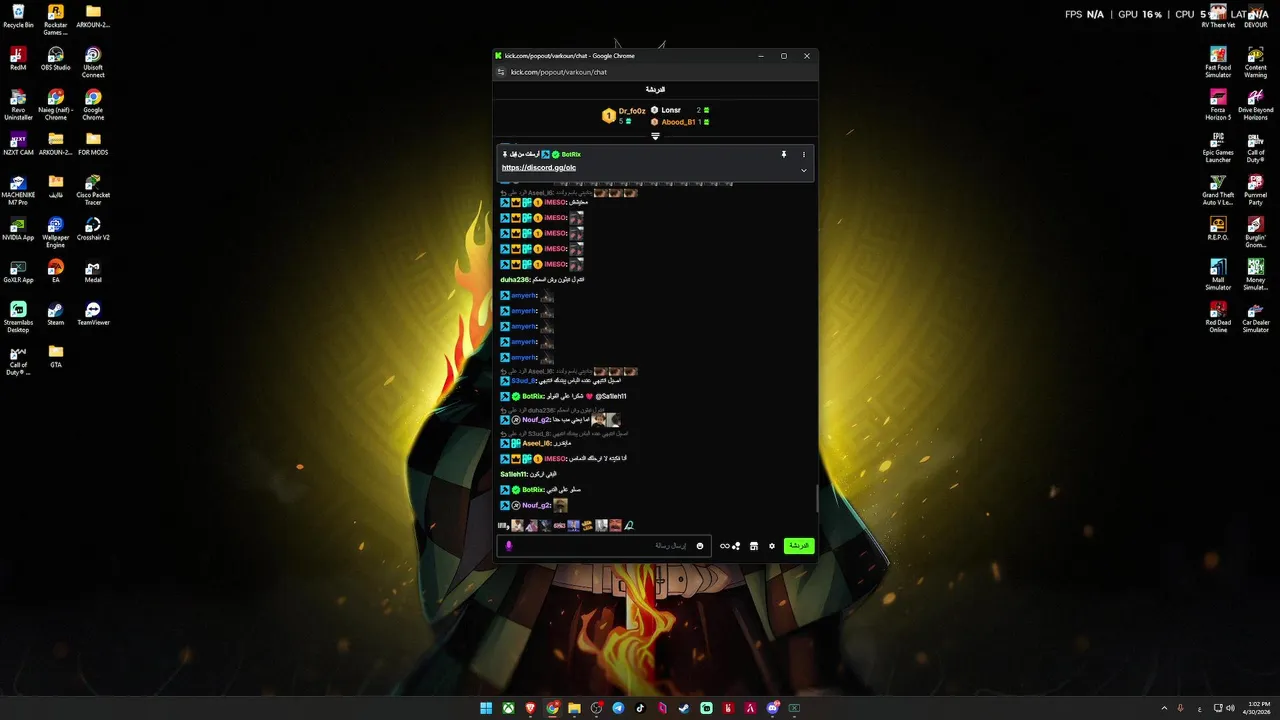This screenshot has height=720, width=1280.
Task: Open Forza Horizon 5 desktop icon
Action: pos(1218,105)
